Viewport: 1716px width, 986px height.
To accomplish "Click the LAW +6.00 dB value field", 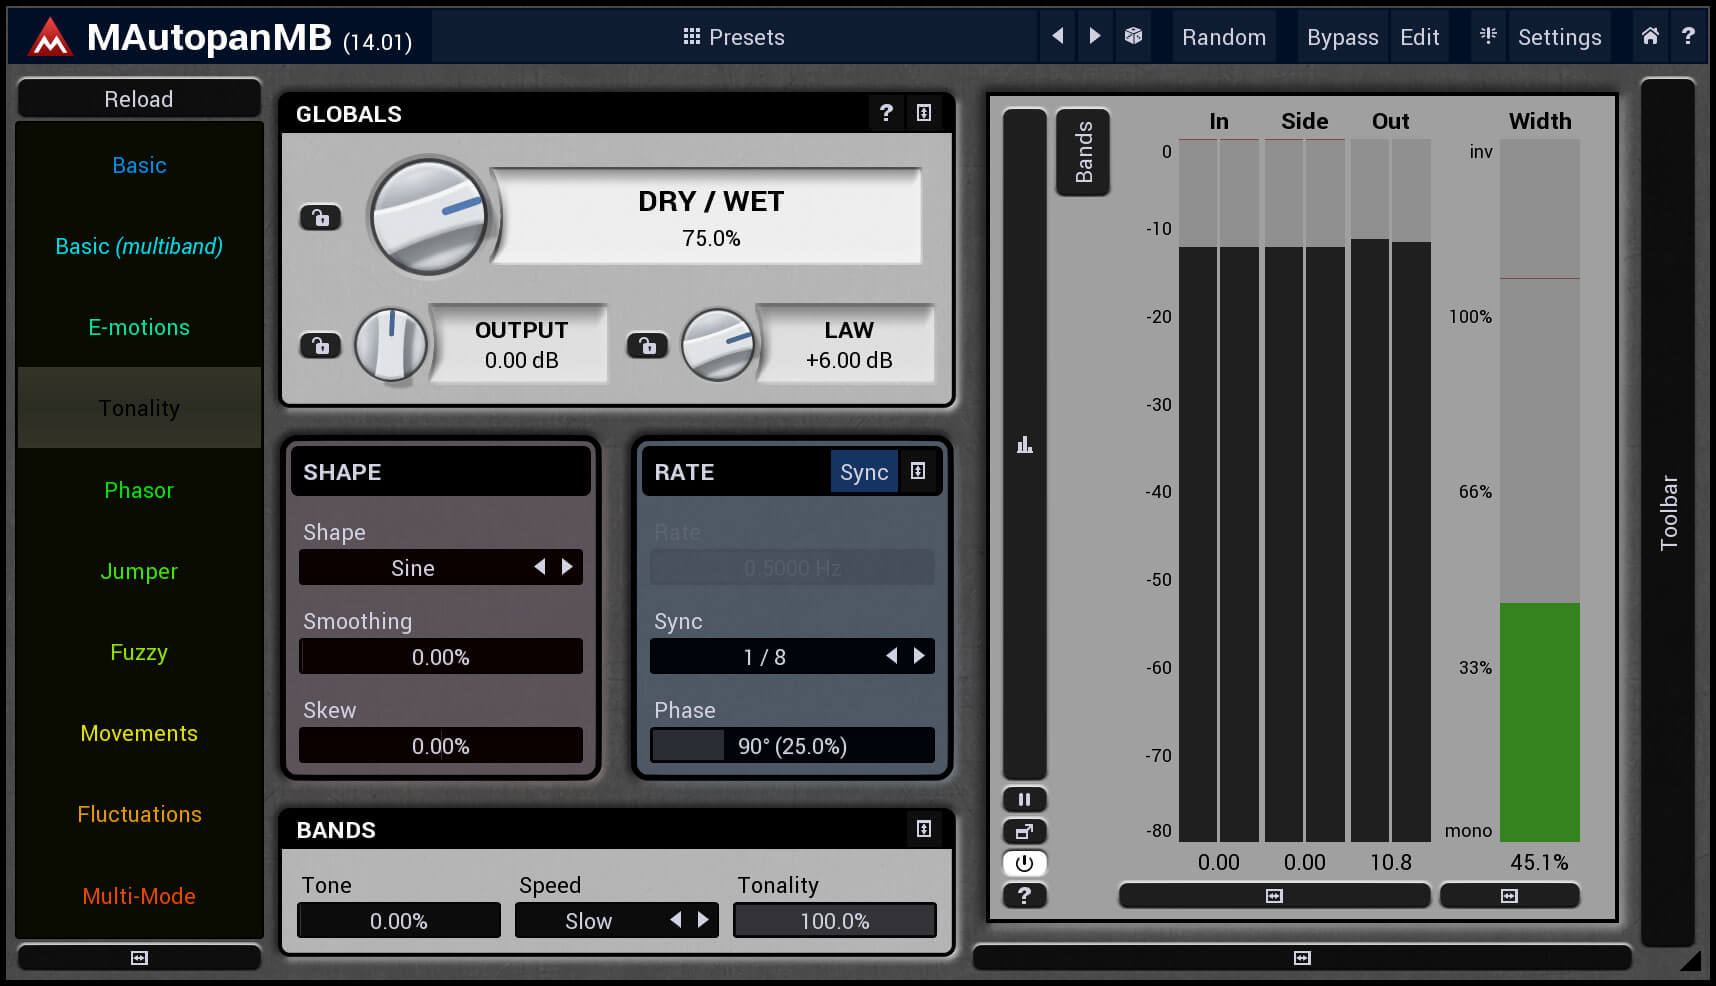I will click(849, 345).
